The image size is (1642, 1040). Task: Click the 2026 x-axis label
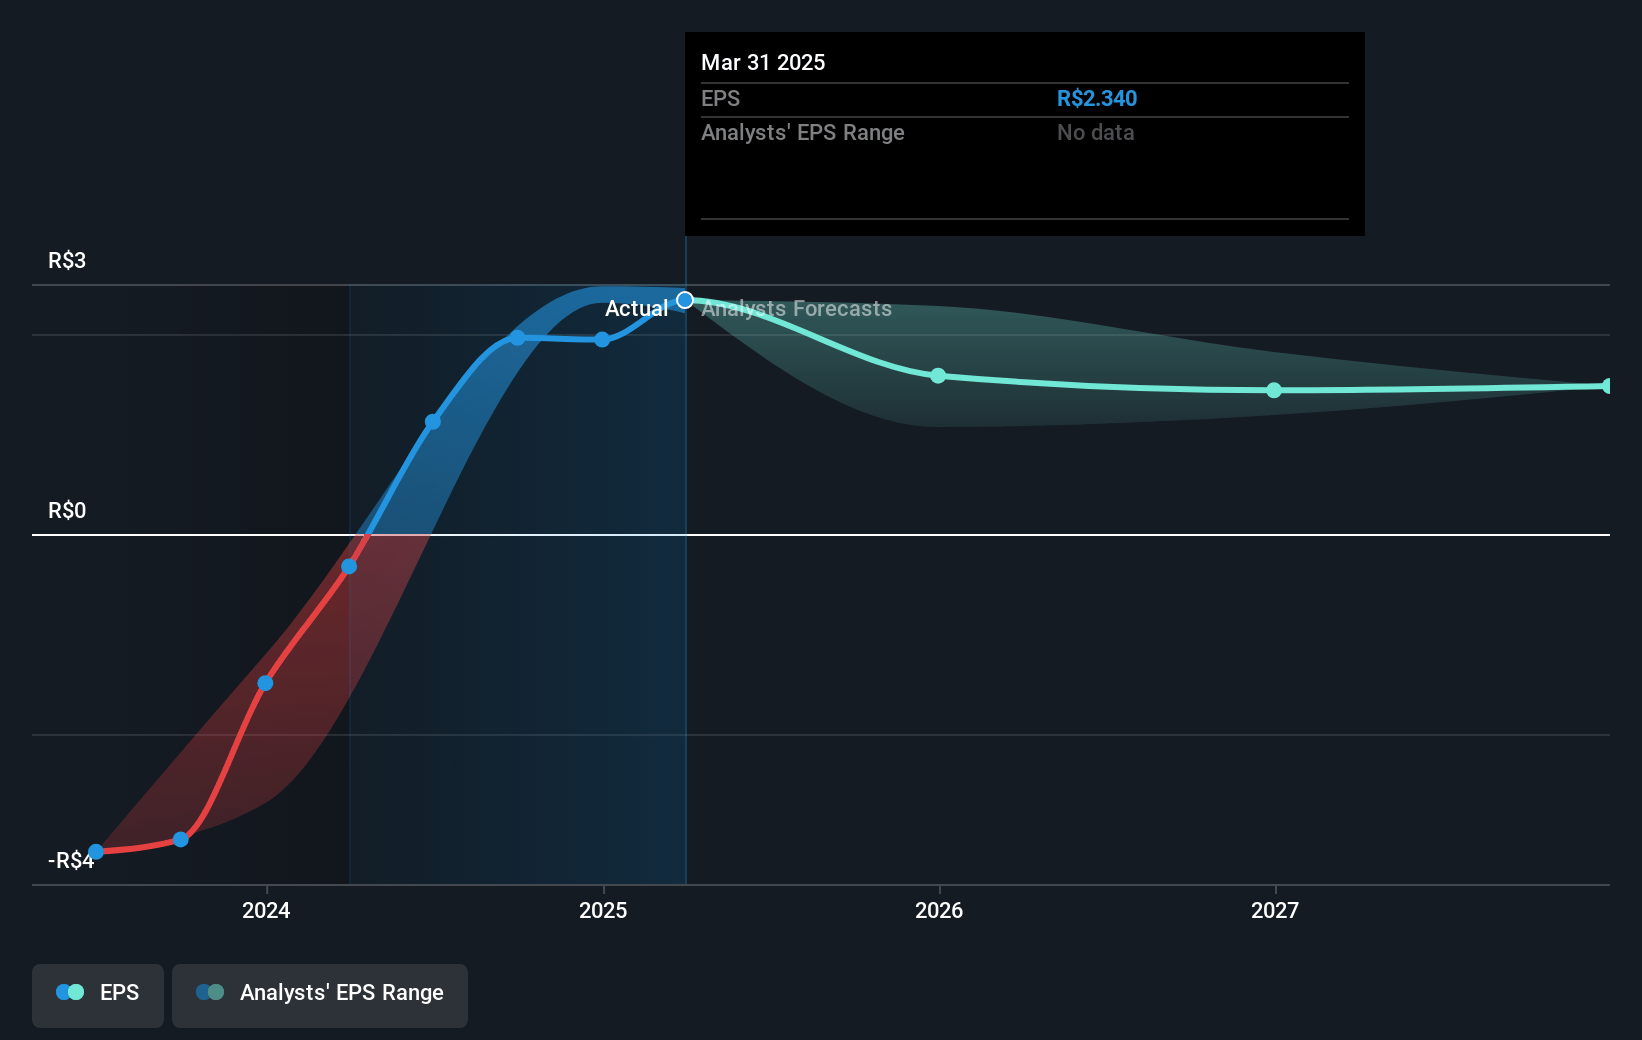tap(939, 910)
